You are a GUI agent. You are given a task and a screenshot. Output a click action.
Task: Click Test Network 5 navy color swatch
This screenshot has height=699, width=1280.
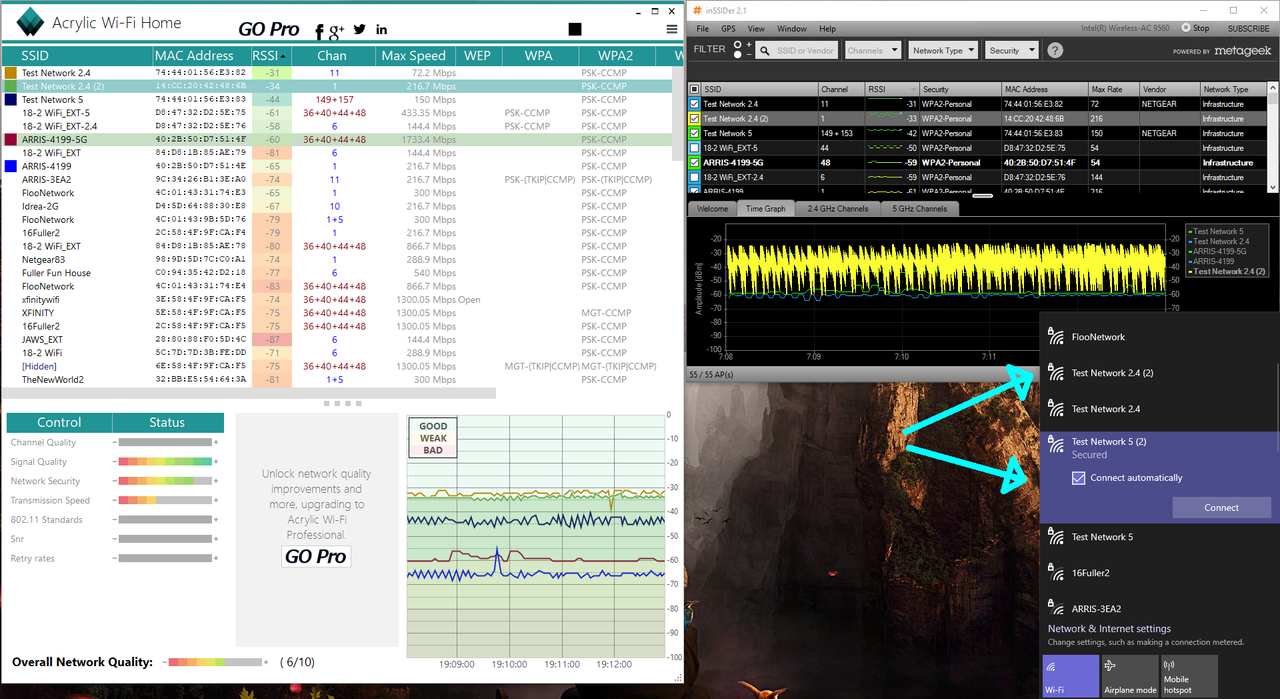(x=10, y=100)
